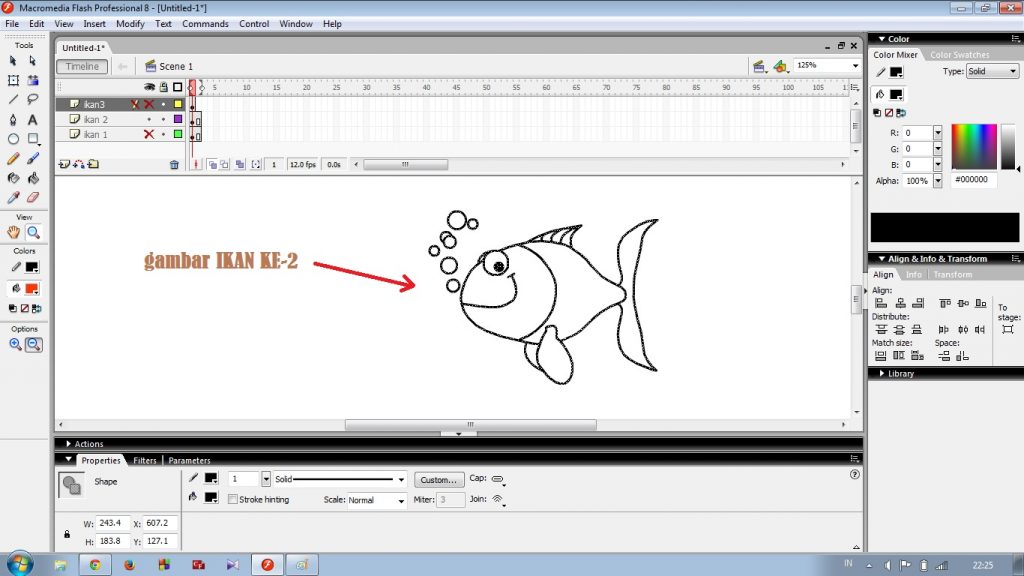Select the Pen tool
Viewport: 1024px width, 576px height.
(x=13, y=120)
